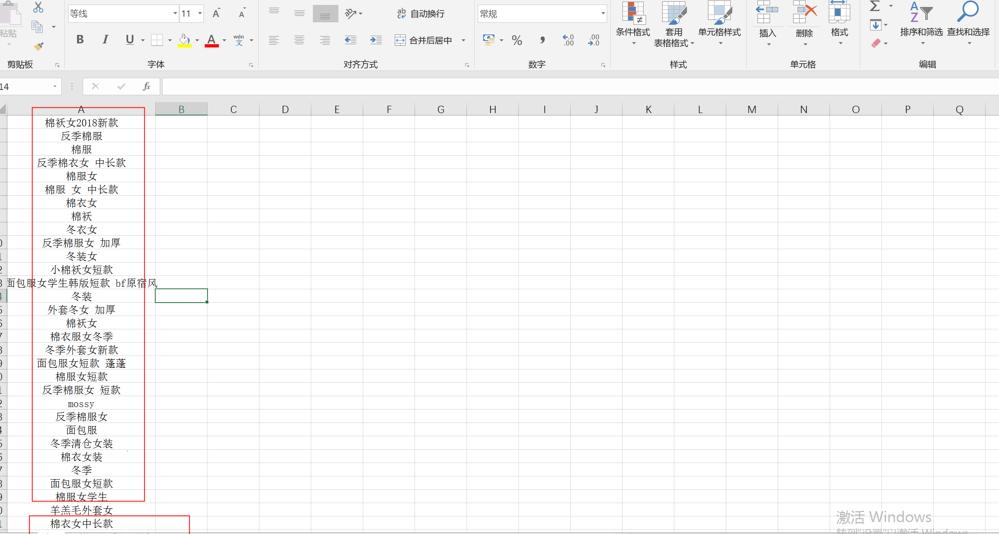
Task: Open number group dialog launcher
Action: click(x=603, y=65)
